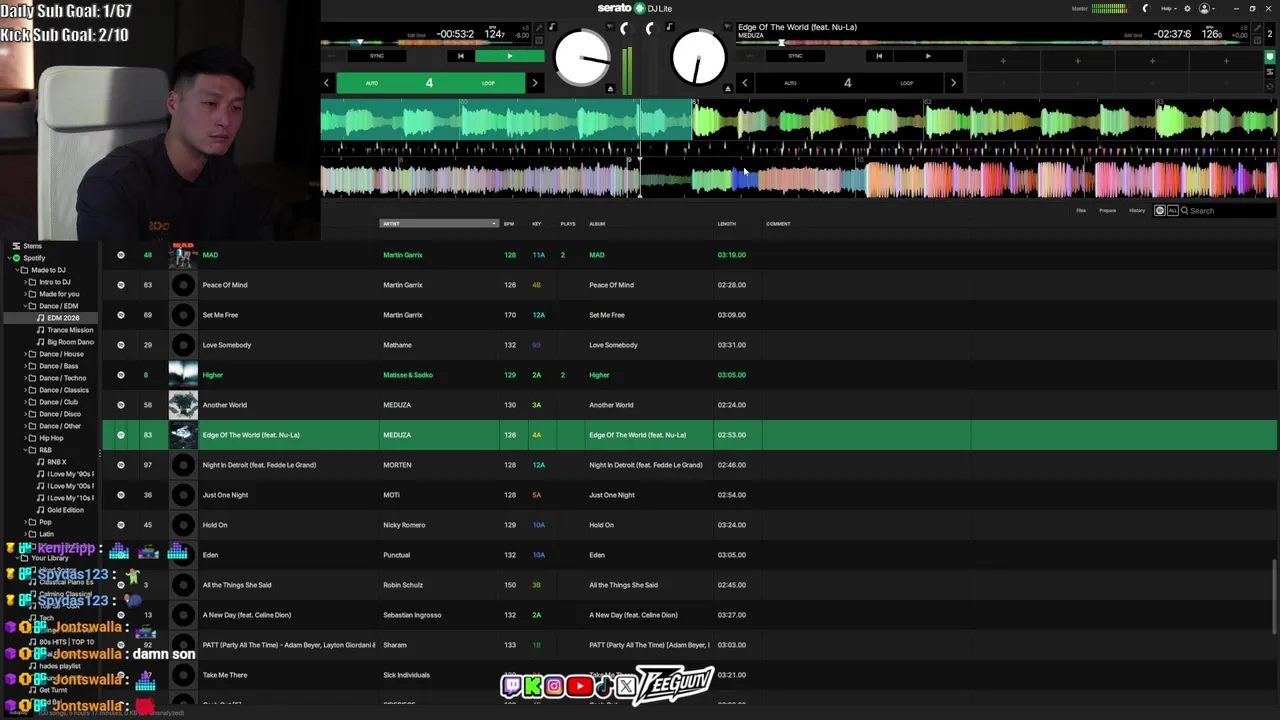
Task: Expand the Intro to DJ folder
Action: tap(24, 282)
